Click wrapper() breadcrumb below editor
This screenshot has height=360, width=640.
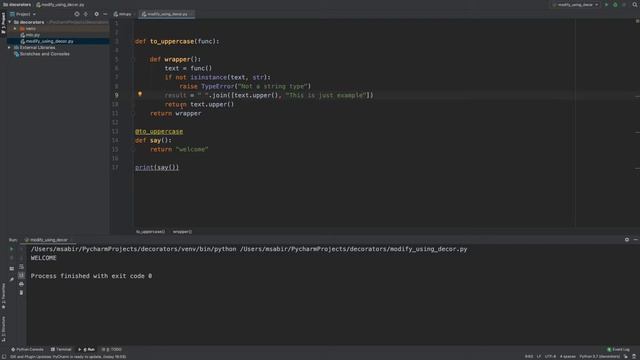tap(182, 231)
